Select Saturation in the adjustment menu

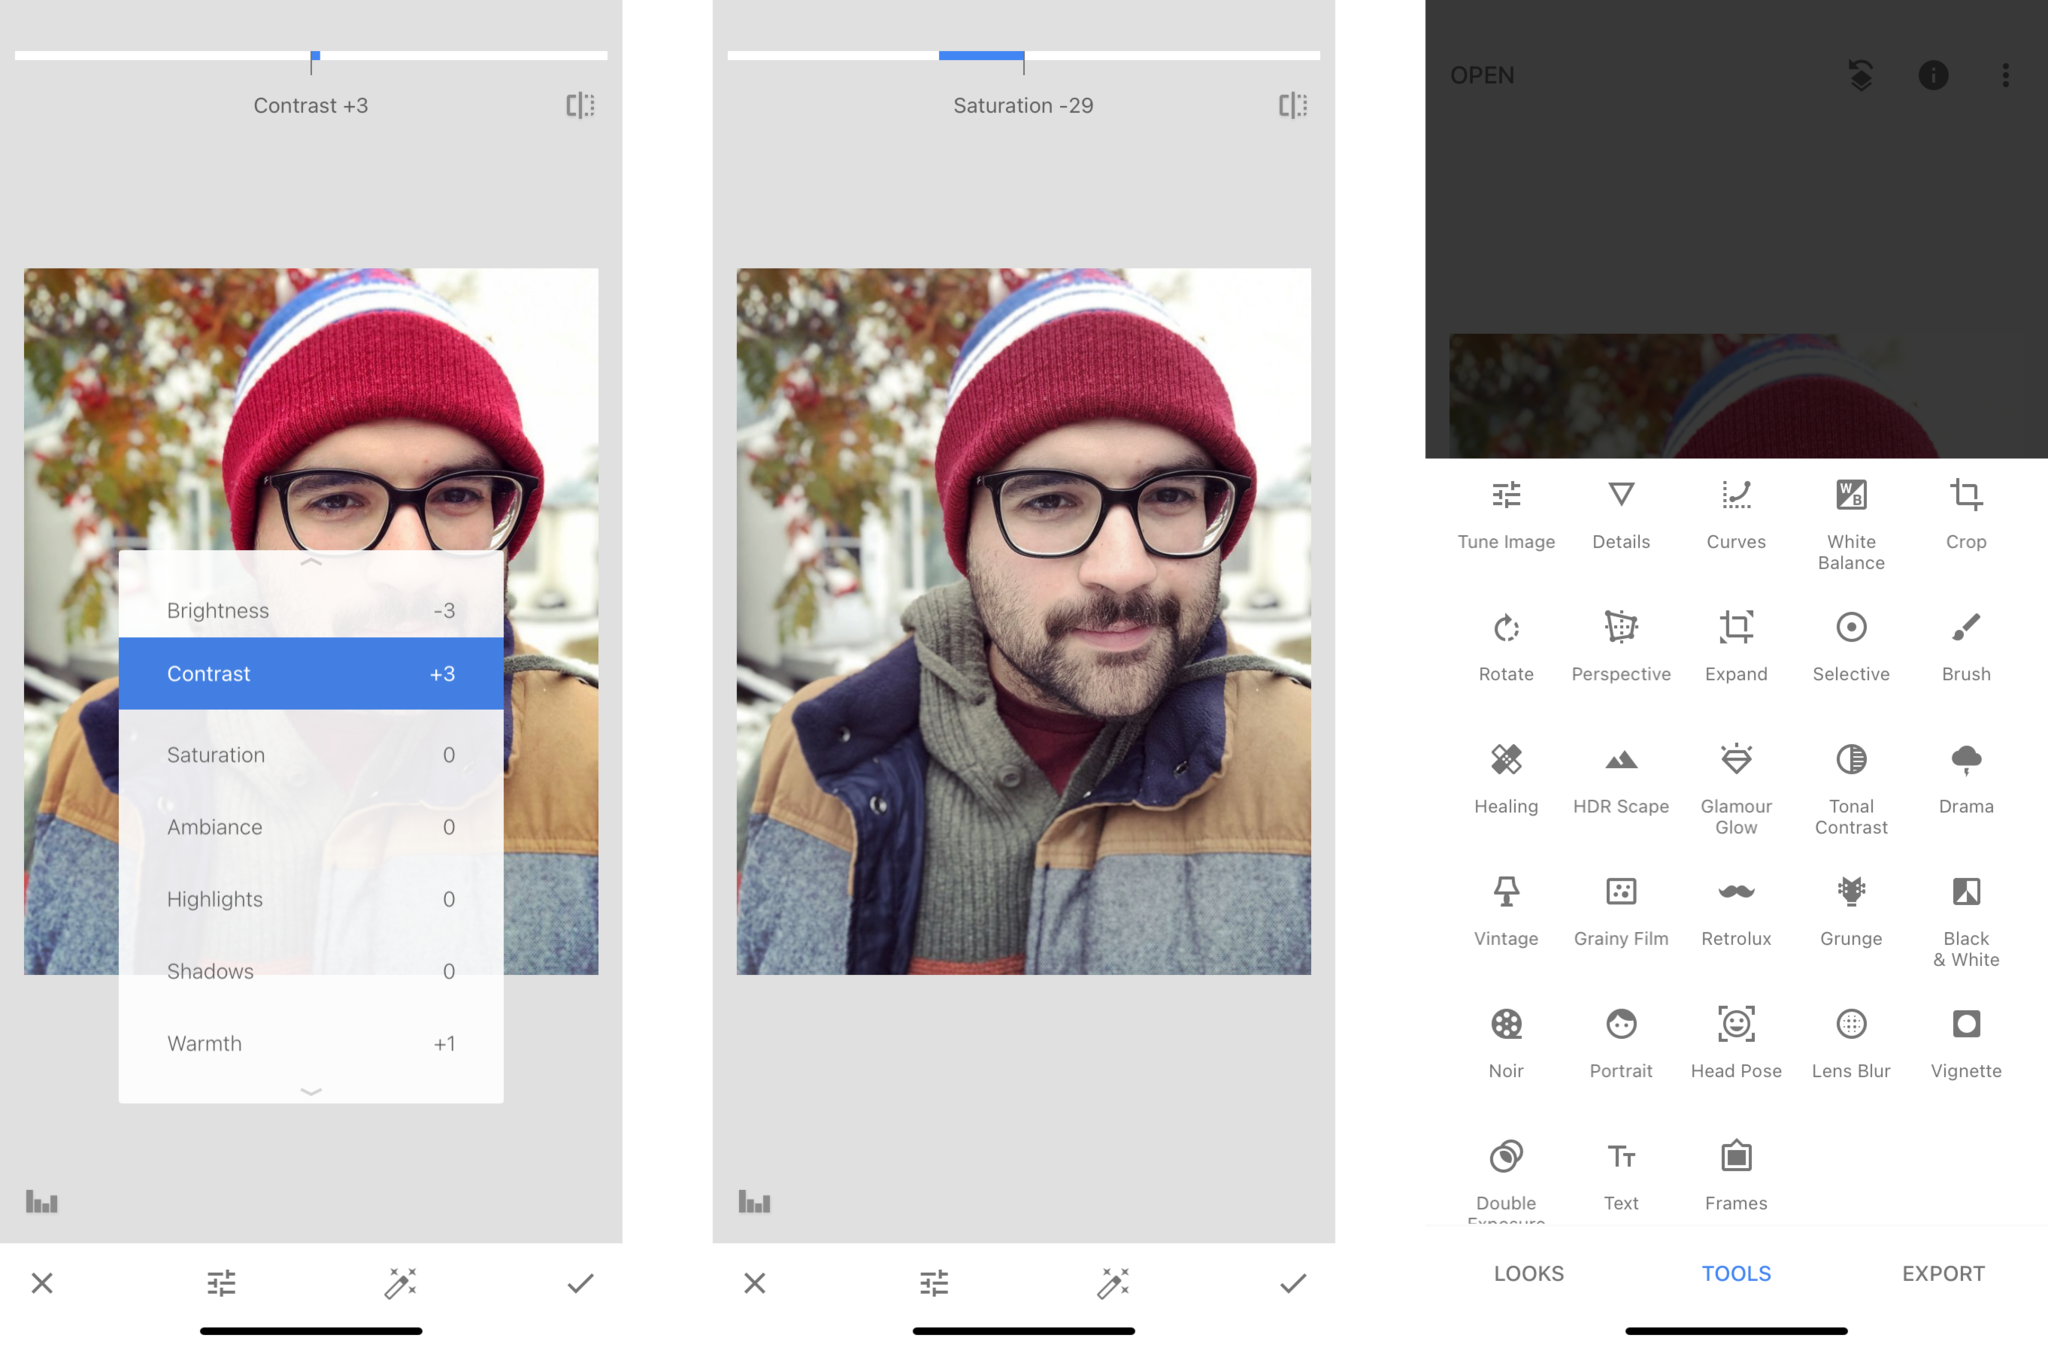[x=311, y=755]
